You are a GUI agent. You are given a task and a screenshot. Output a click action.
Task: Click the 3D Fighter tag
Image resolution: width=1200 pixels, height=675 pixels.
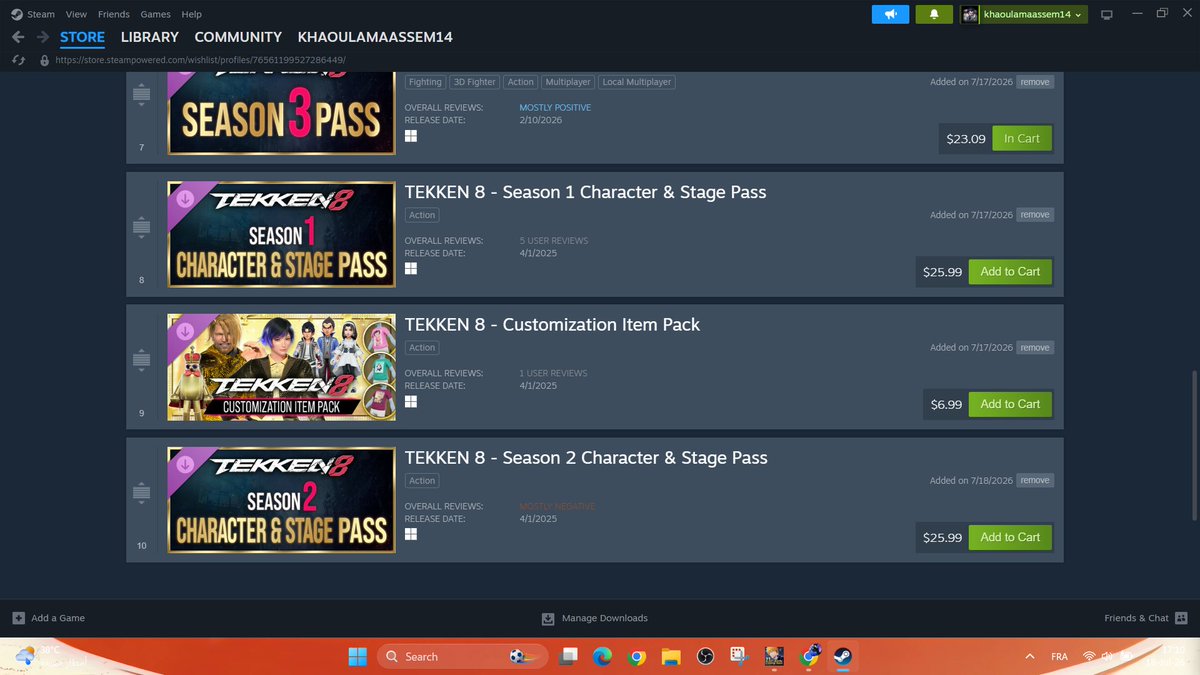(473, 82)
